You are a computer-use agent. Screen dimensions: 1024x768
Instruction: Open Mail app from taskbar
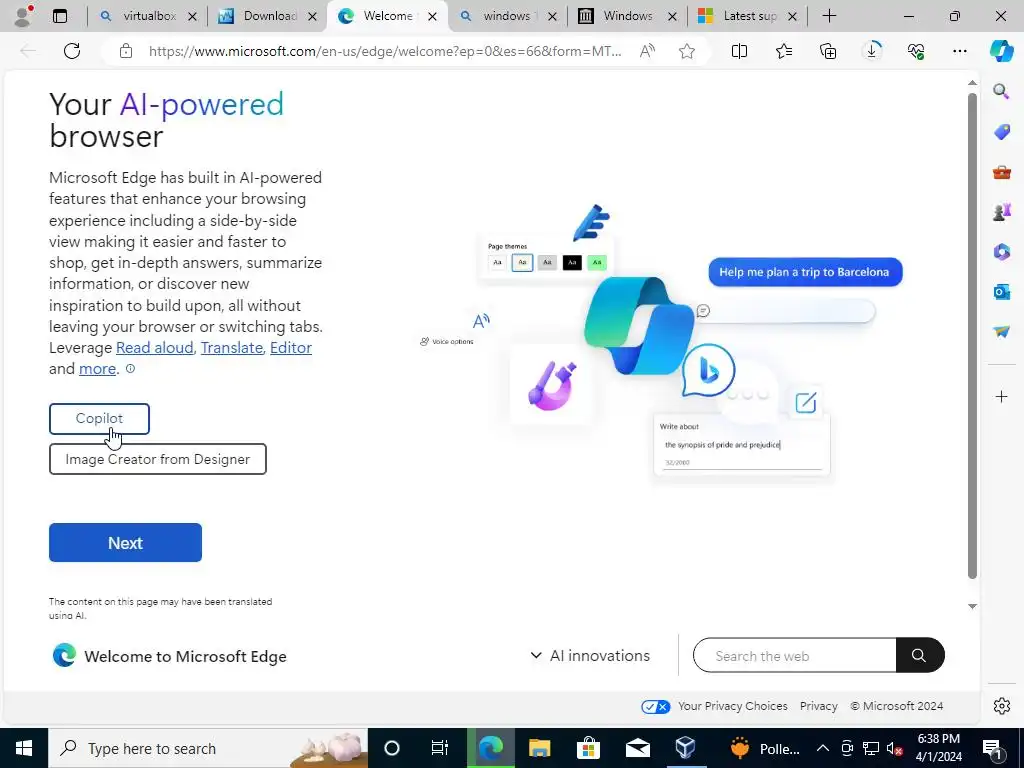pos(637,748)
